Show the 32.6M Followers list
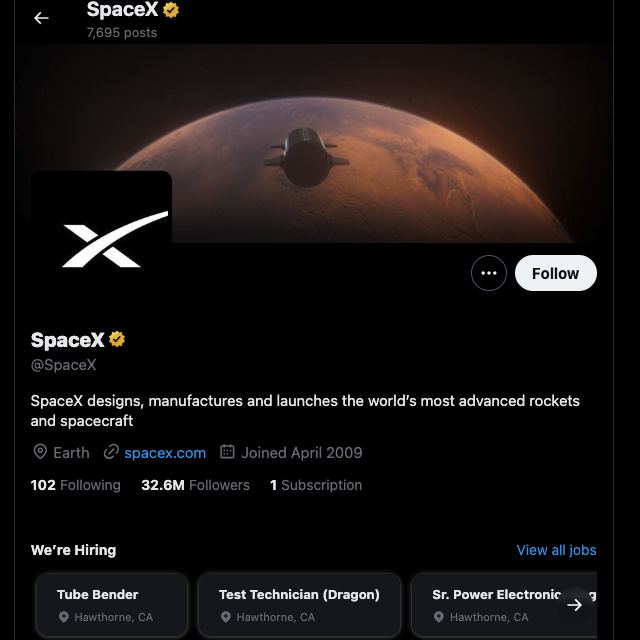The height and width of the screenshot is (640, 640). (195, 485)
